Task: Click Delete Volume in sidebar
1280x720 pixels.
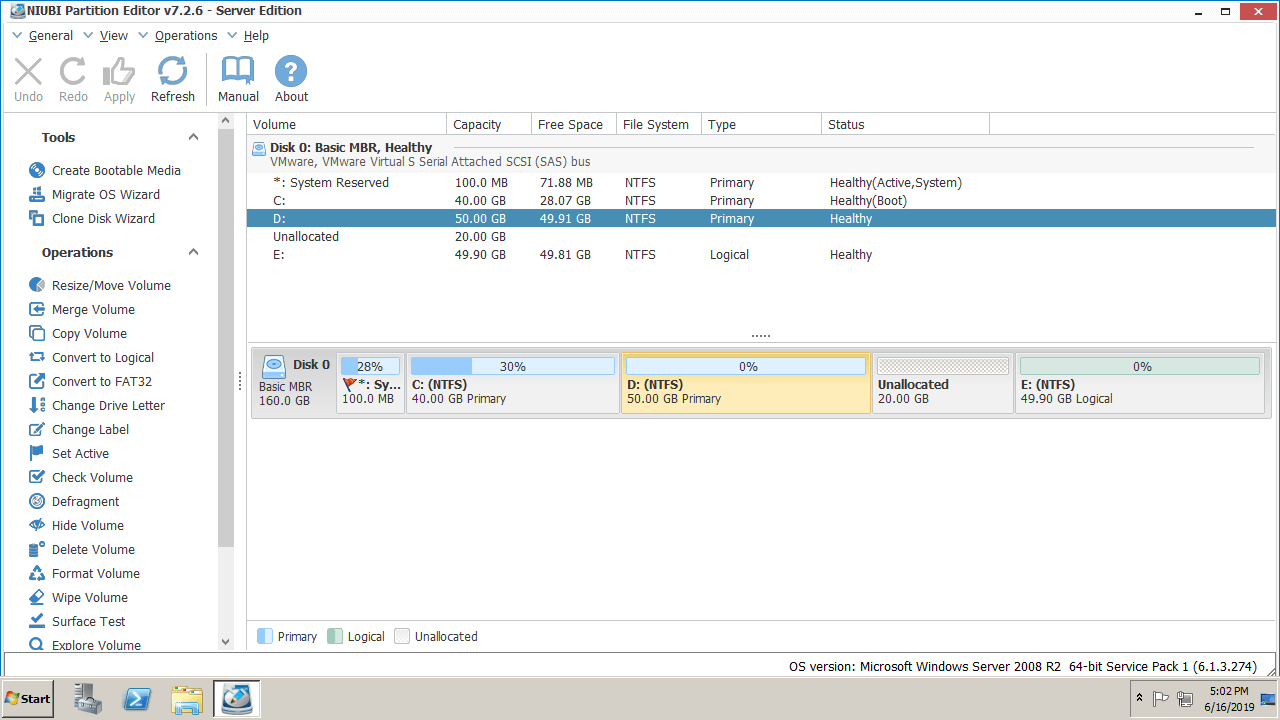Action: [92, 550]
